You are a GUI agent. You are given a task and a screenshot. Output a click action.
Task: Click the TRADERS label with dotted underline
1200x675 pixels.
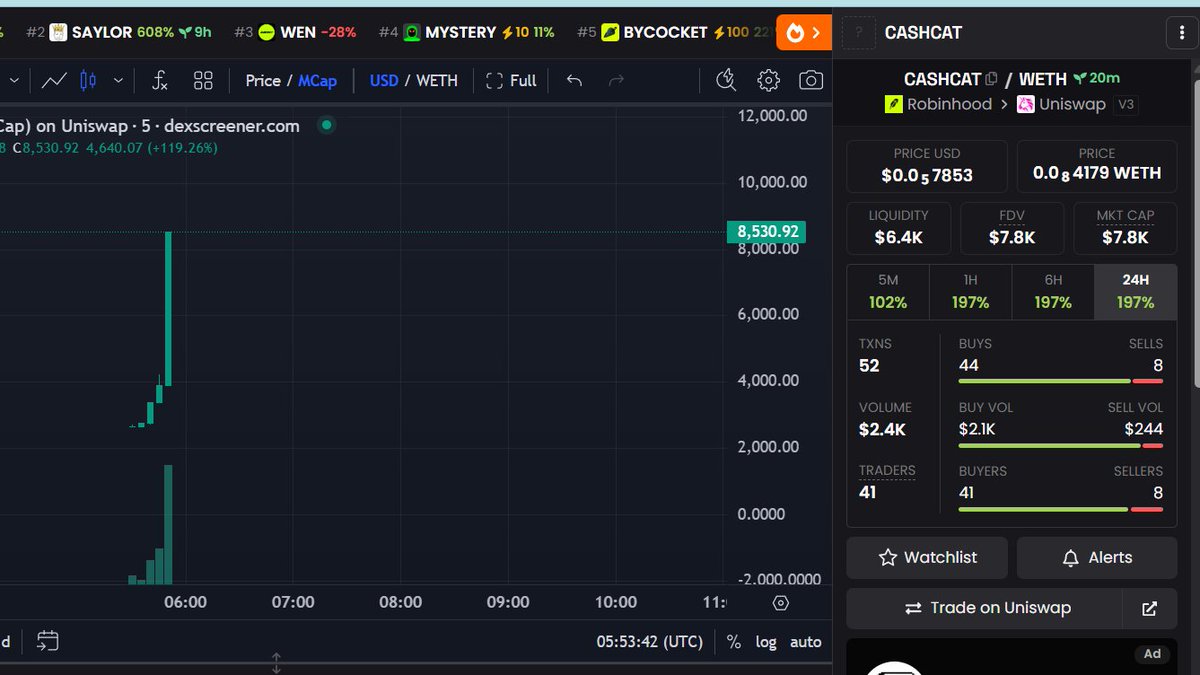tap(887, 470)
